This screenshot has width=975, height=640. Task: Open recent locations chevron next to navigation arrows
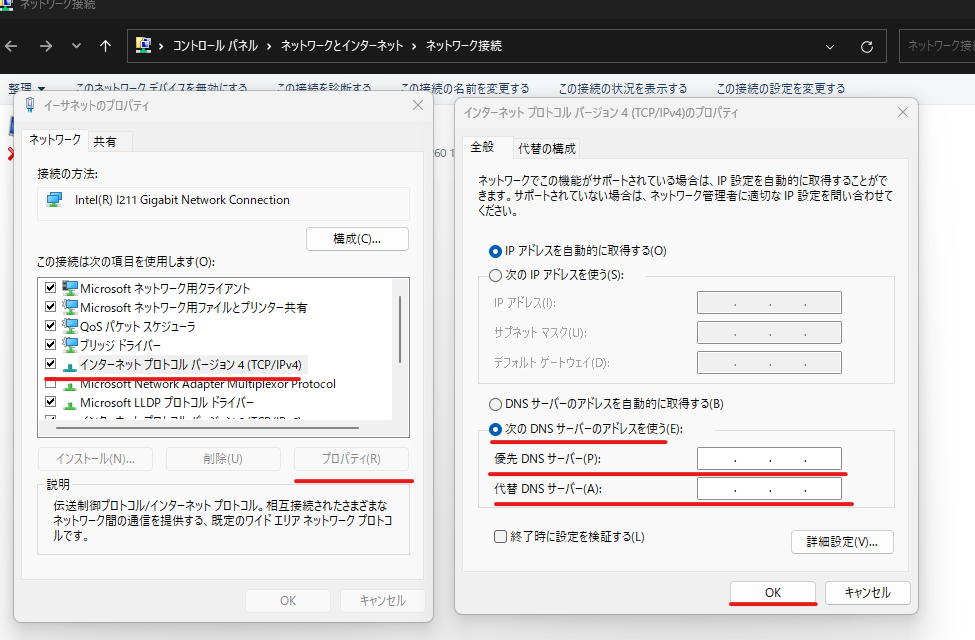(x=76, y=46)
